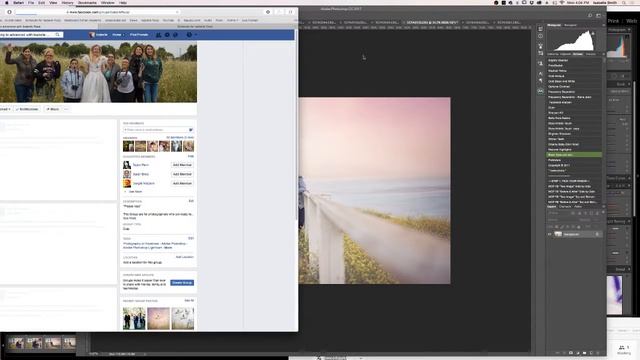This screenshot has height=360, width=640.
Task: Open Facebook notifications globe icon
Action: pos(176,35)
